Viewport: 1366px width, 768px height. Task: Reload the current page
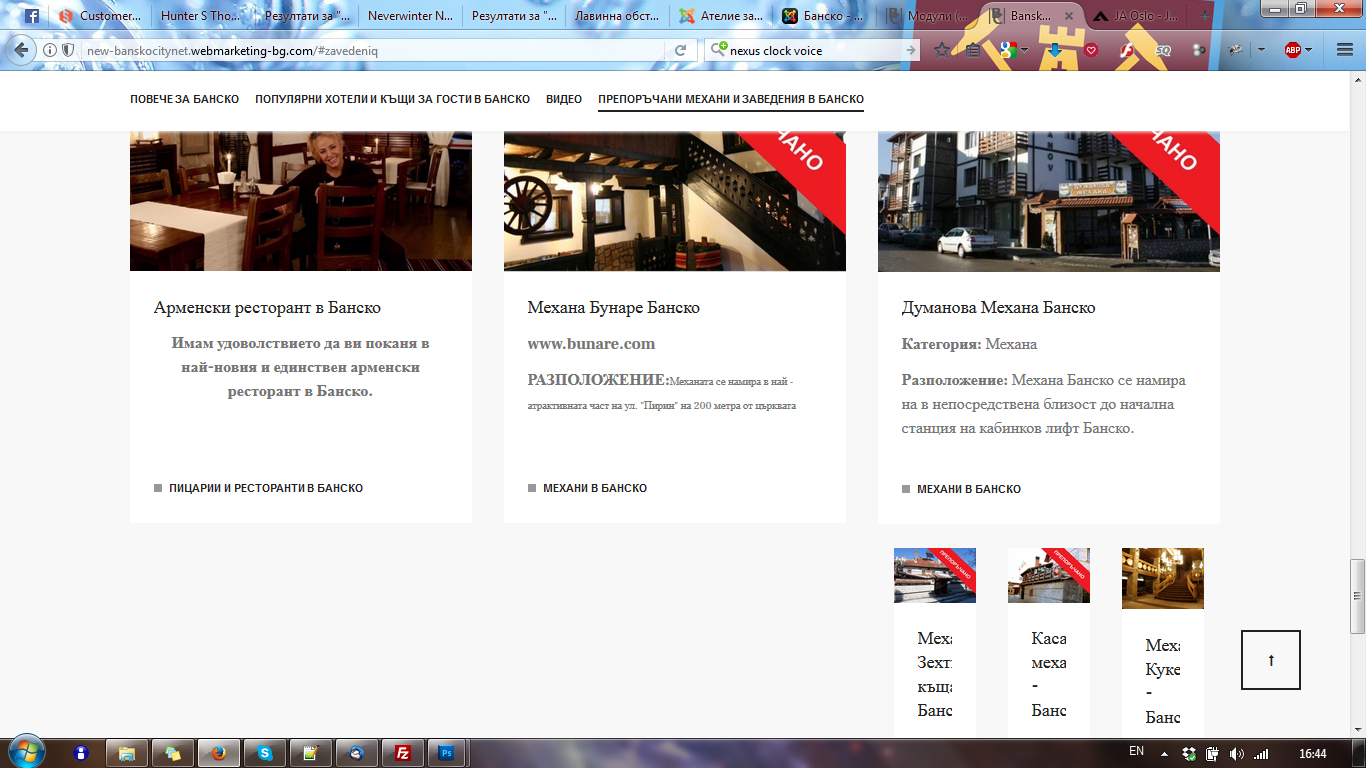[x=680, y=50]
